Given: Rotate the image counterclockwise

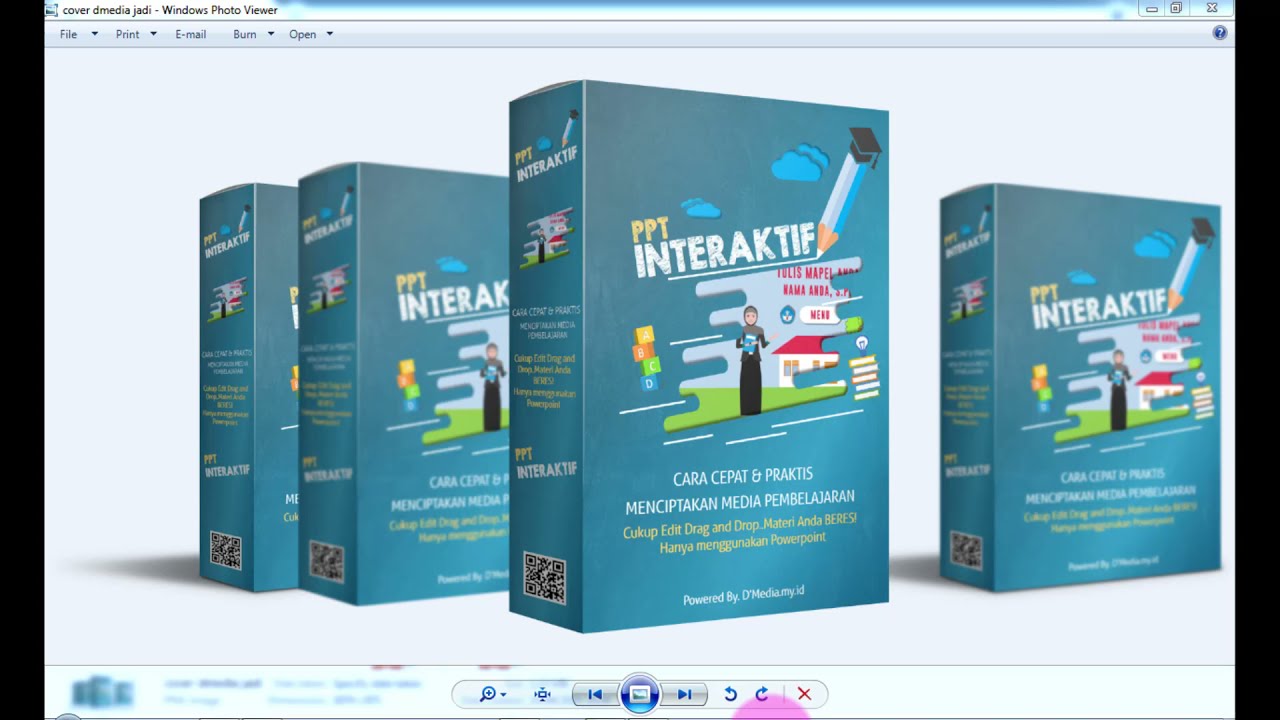Looking at the screenshot, I should [730, 694].
